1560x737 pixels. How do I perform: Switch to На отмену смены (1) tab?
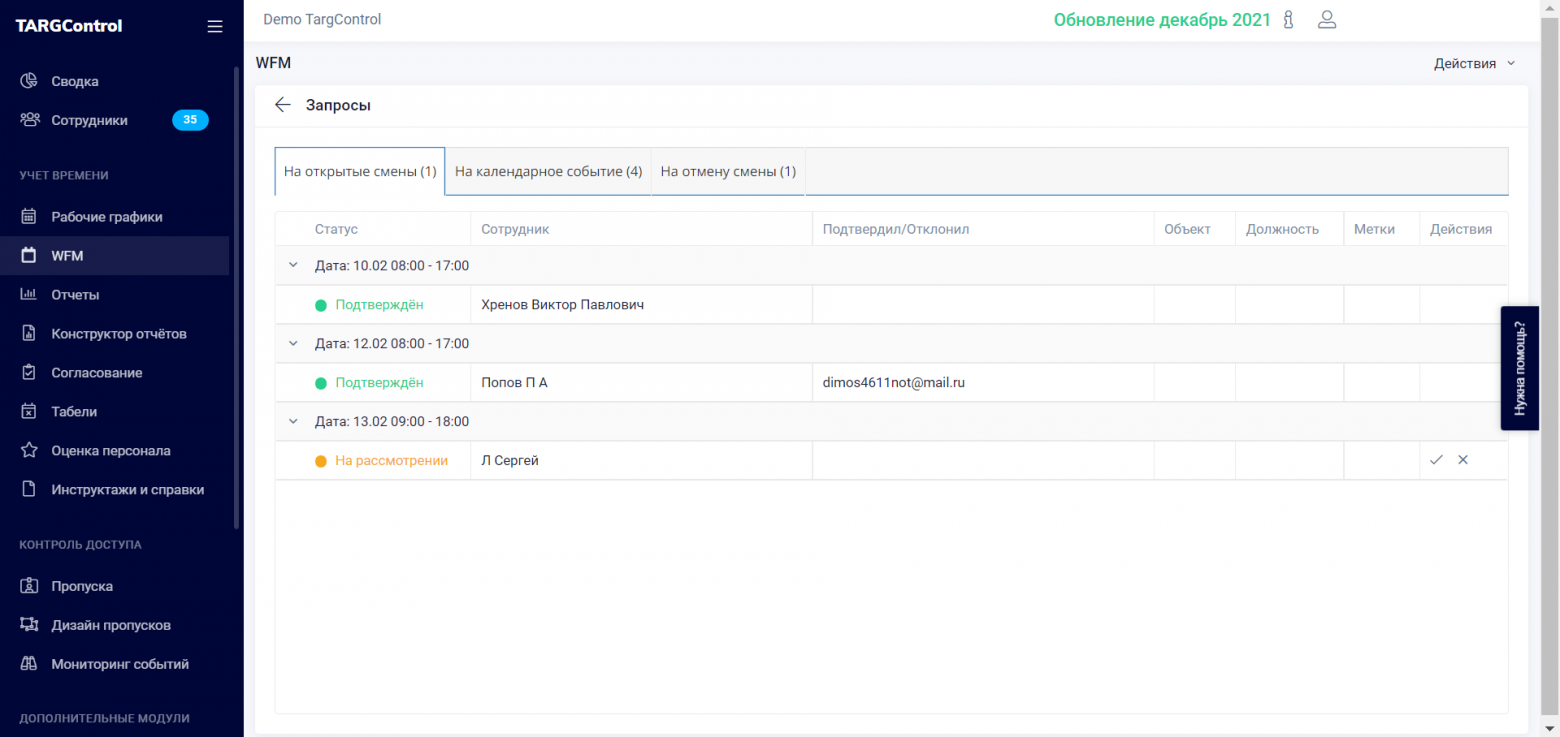point(728,171)
